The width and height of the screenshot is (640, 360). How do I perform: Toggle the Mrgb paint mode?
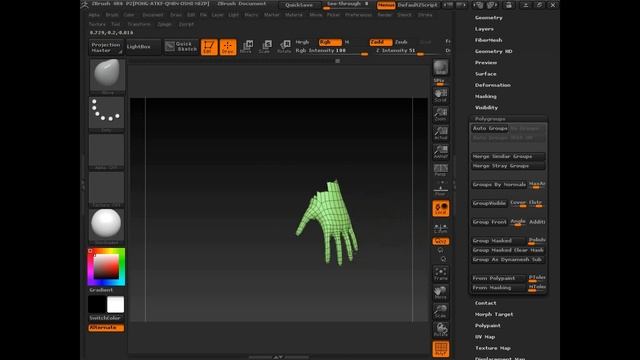click(302, 42)
